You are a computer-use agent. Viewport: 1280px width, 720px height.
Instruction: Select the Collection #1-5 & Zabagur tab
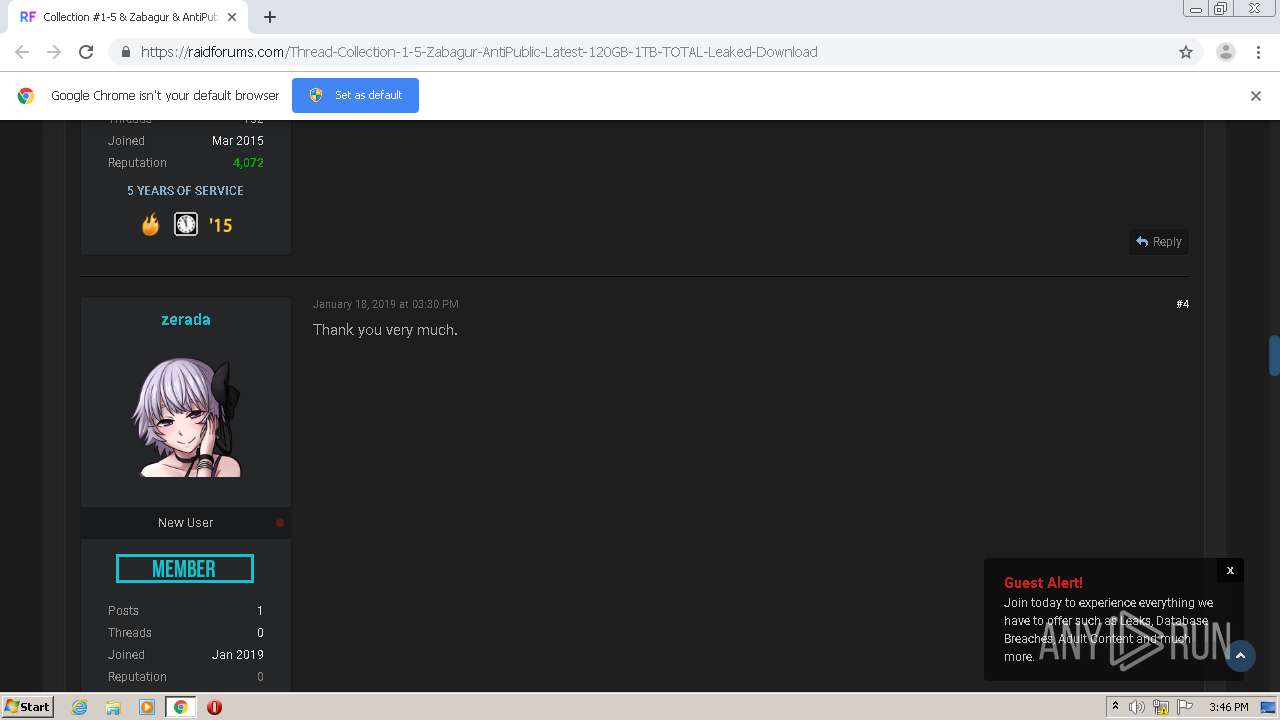click(x=128, y=17)
